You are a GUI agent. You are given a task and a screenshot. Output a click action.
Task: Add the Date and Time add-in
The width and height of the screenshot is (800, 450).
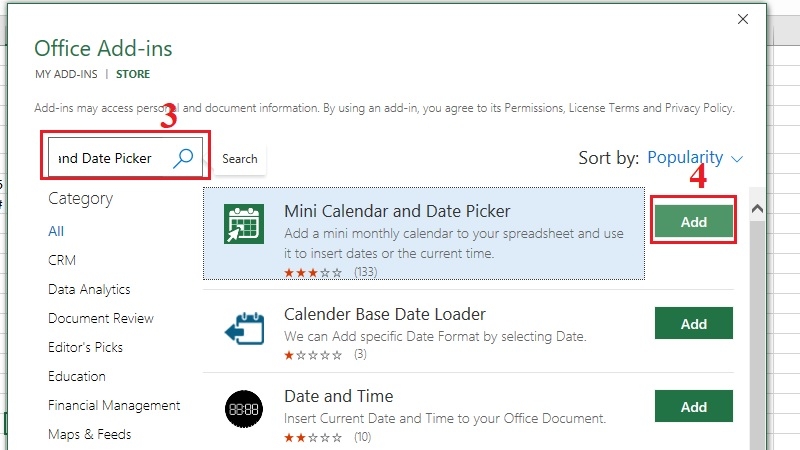point(694,406)
